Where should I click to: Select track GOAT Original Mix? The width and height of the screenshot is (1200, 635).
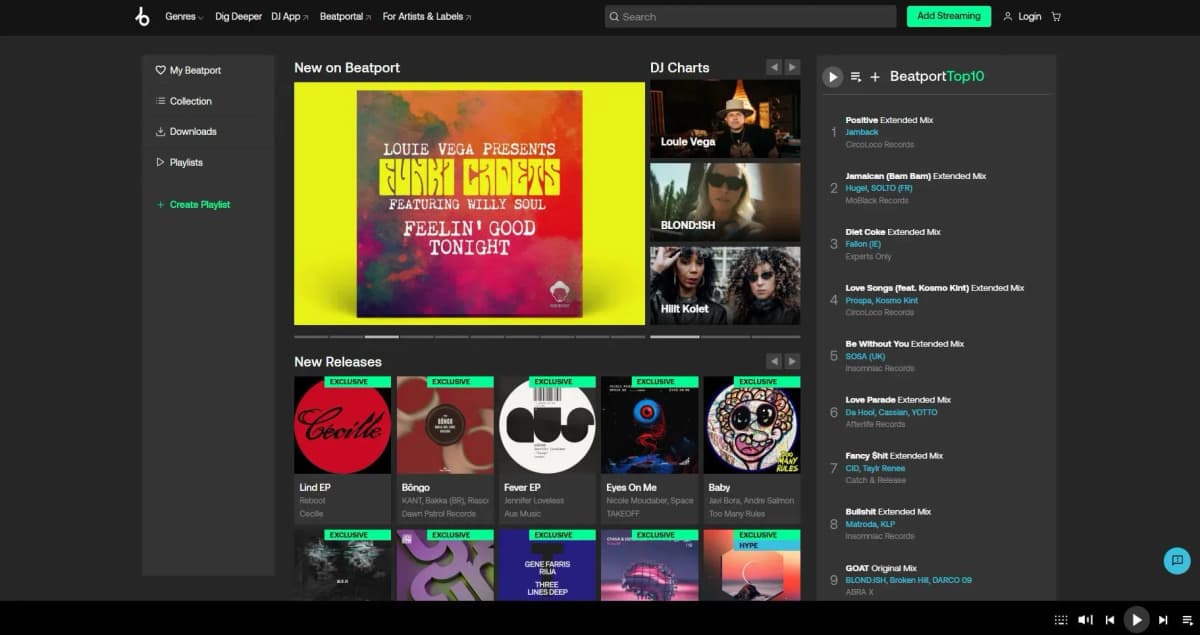click(881, 568)
